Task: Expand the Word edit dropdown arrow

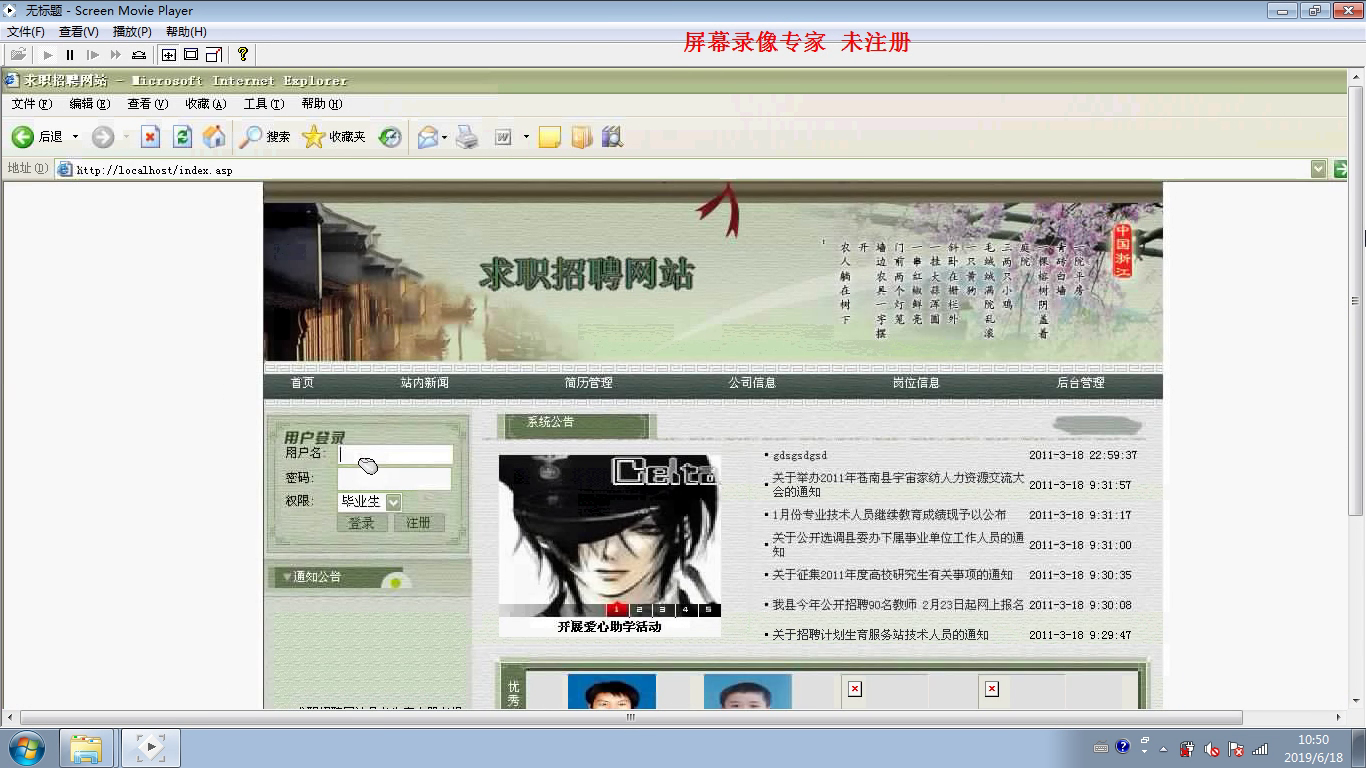Action: click(526, 137)
